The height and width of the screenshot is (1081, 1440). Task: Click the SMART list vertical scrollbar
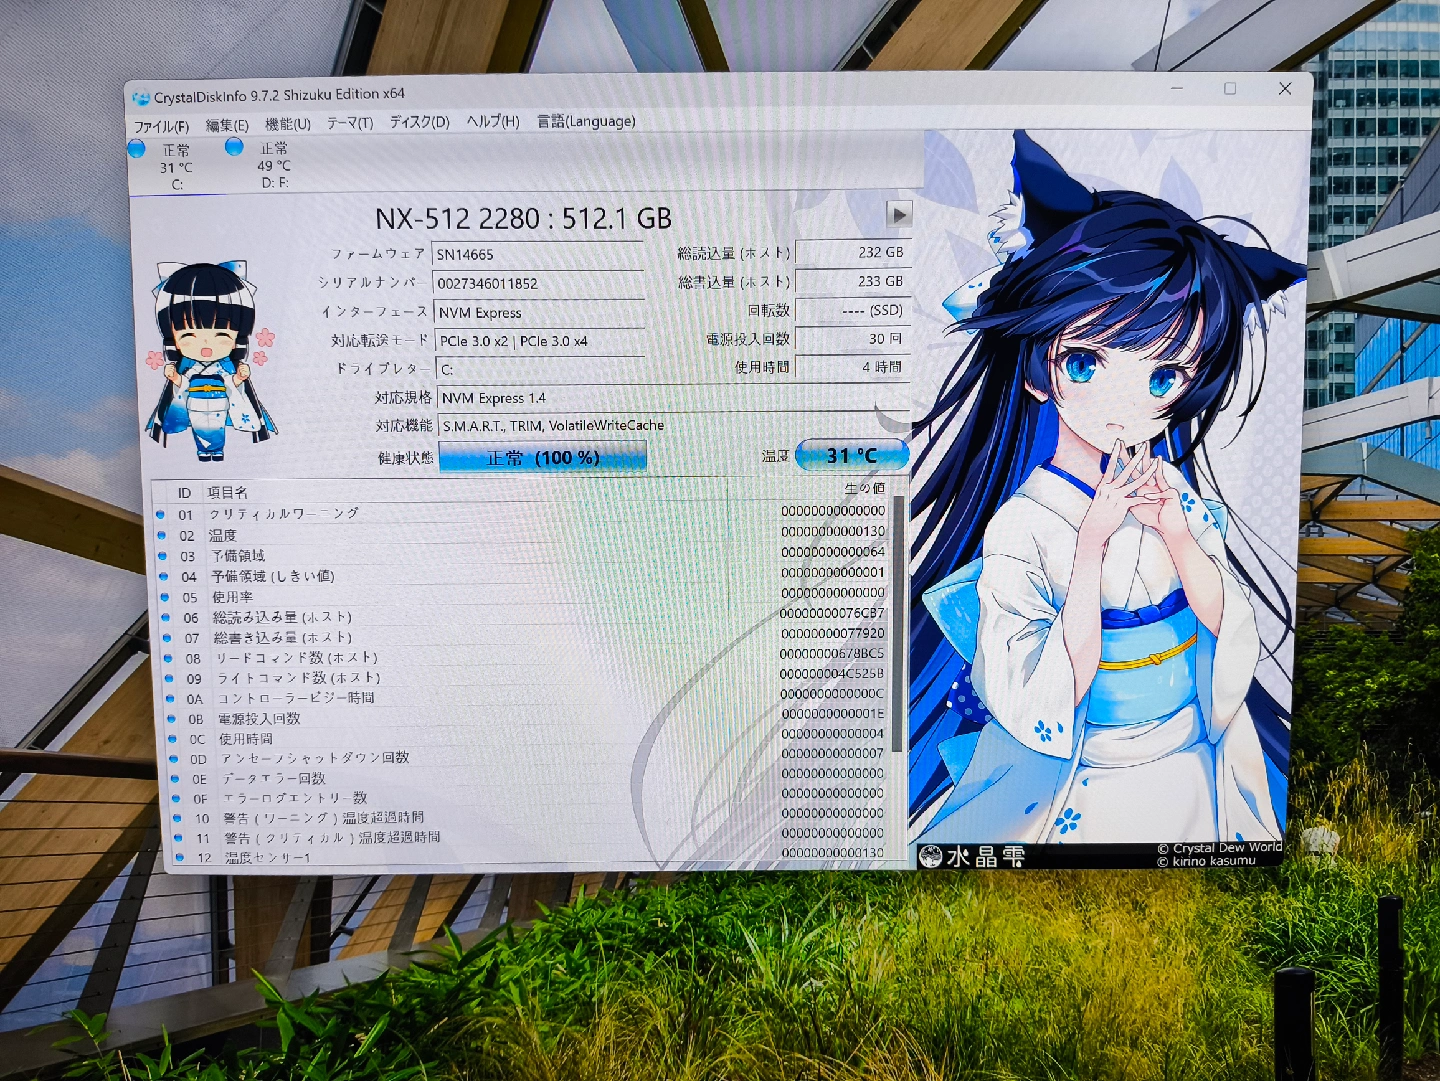coord(897,620)
